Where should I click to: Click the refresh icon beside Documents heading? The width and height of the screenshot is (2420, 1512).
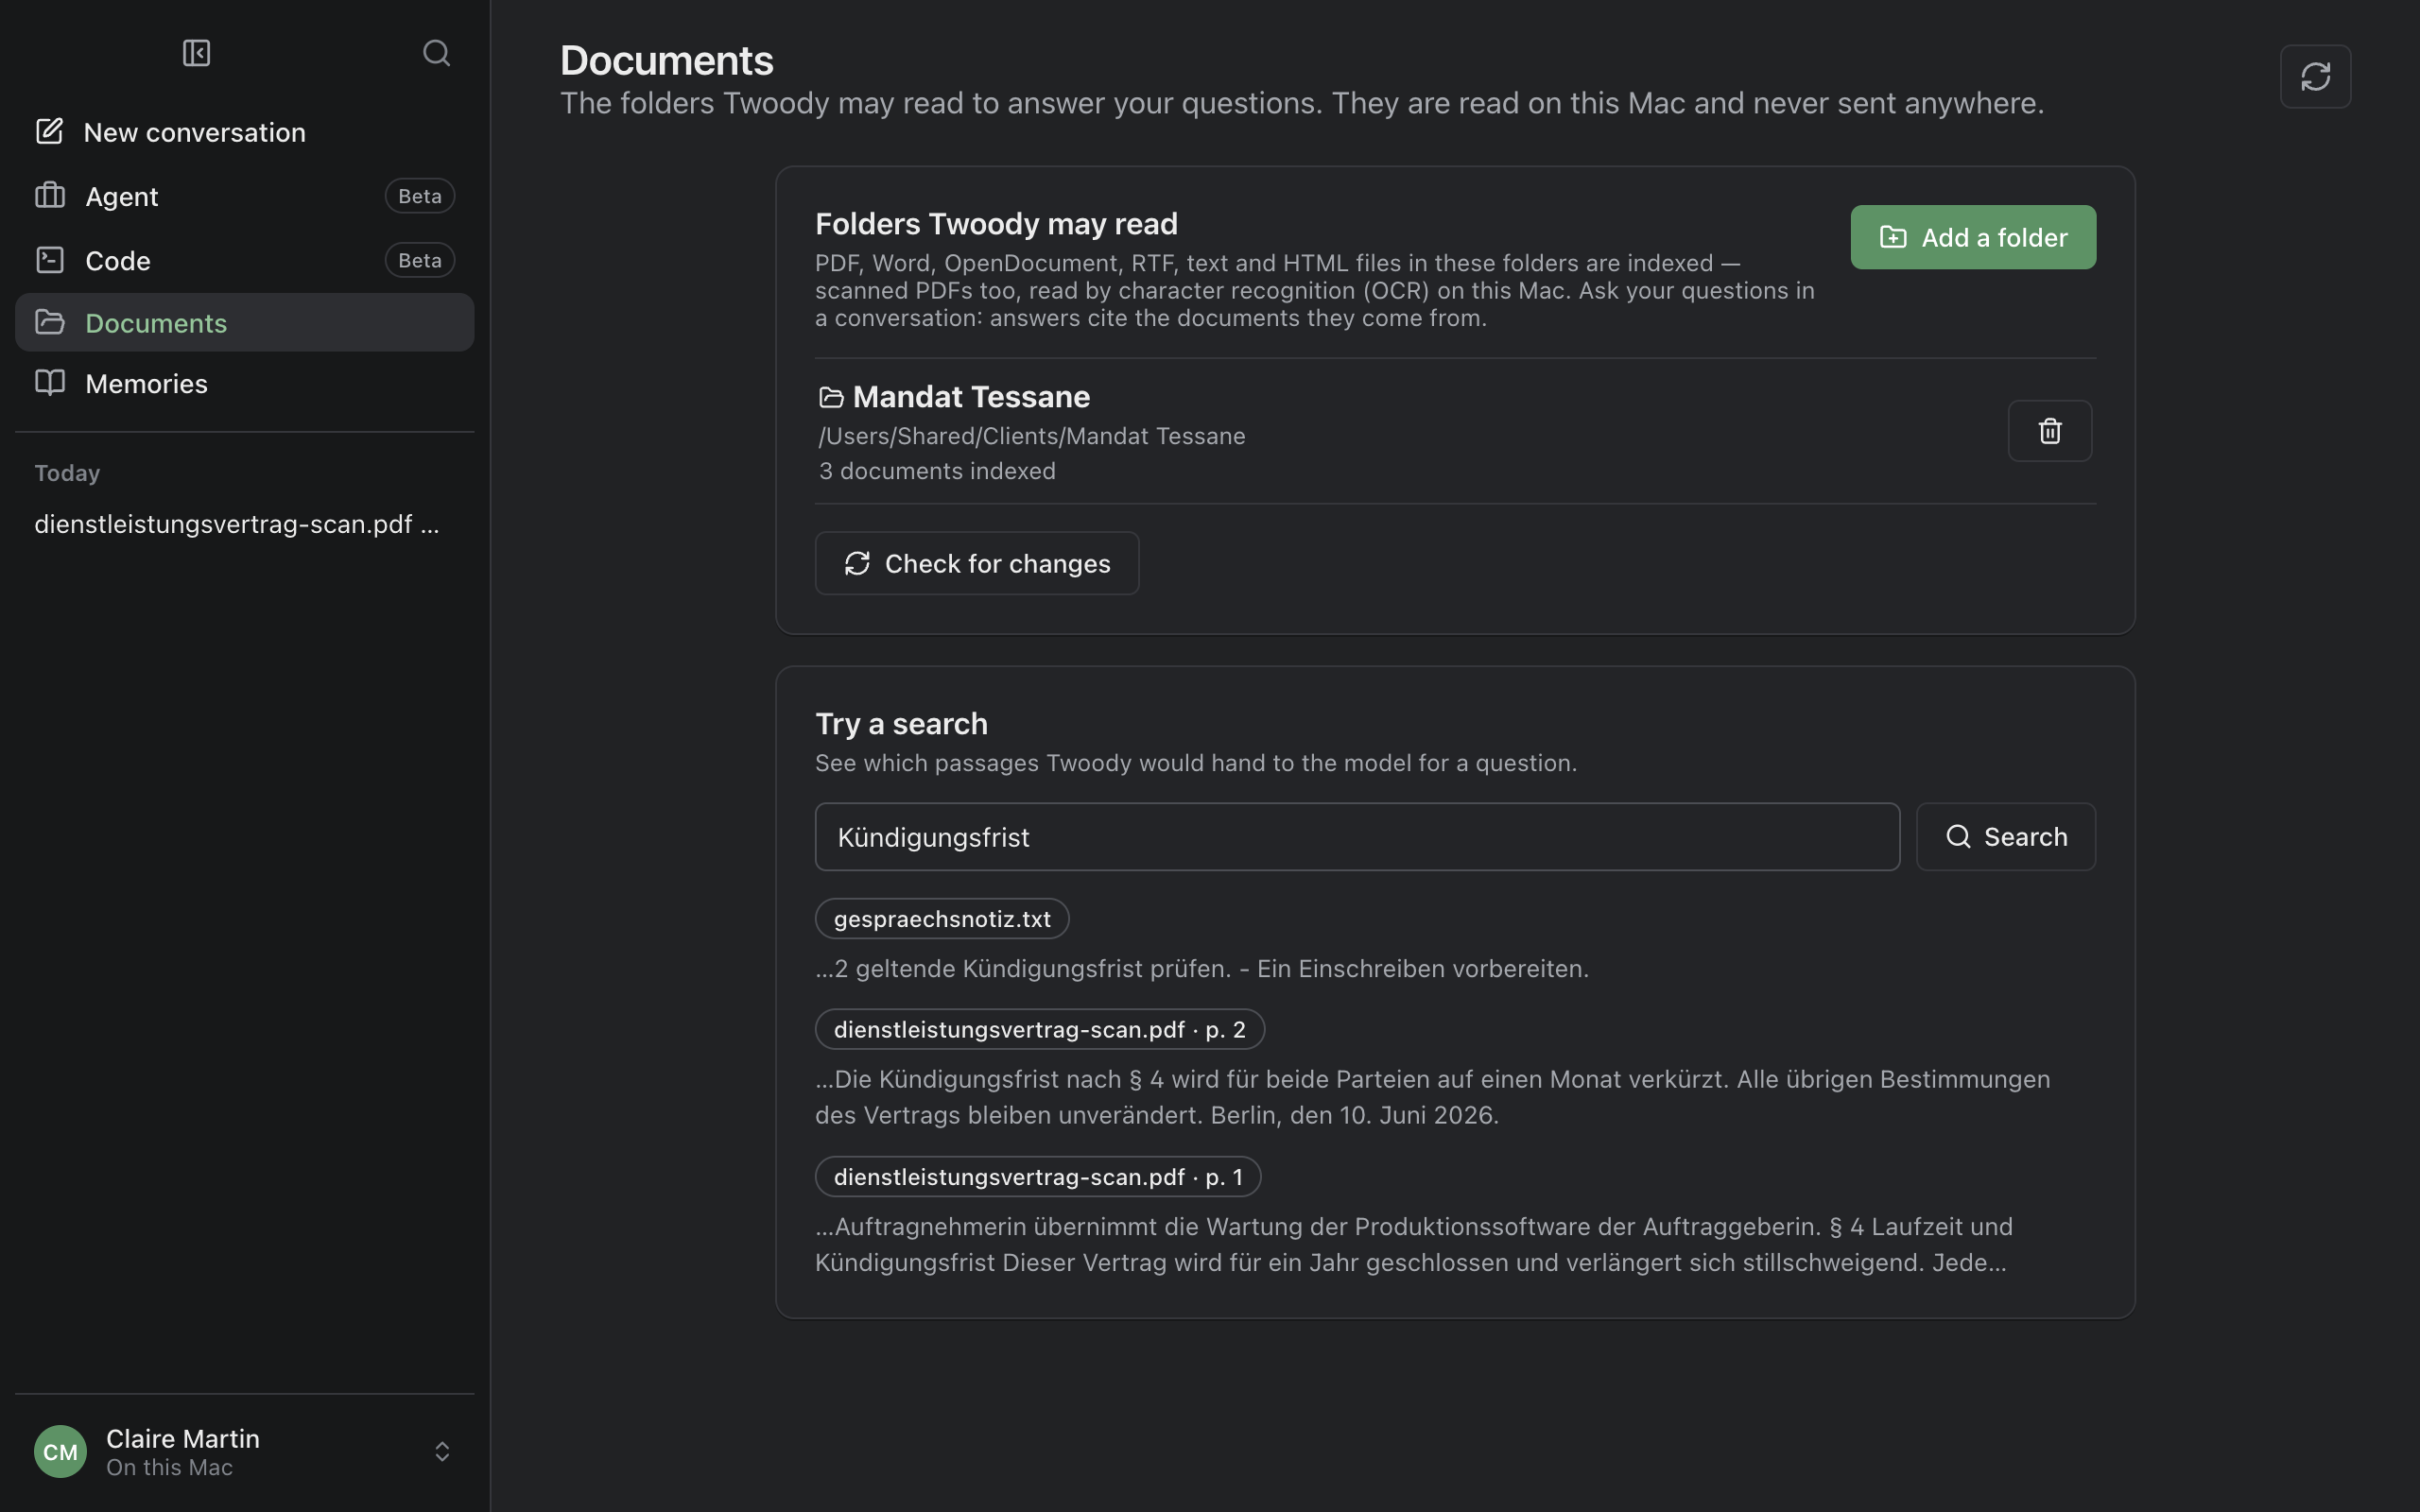click(x=2315, y=76)
